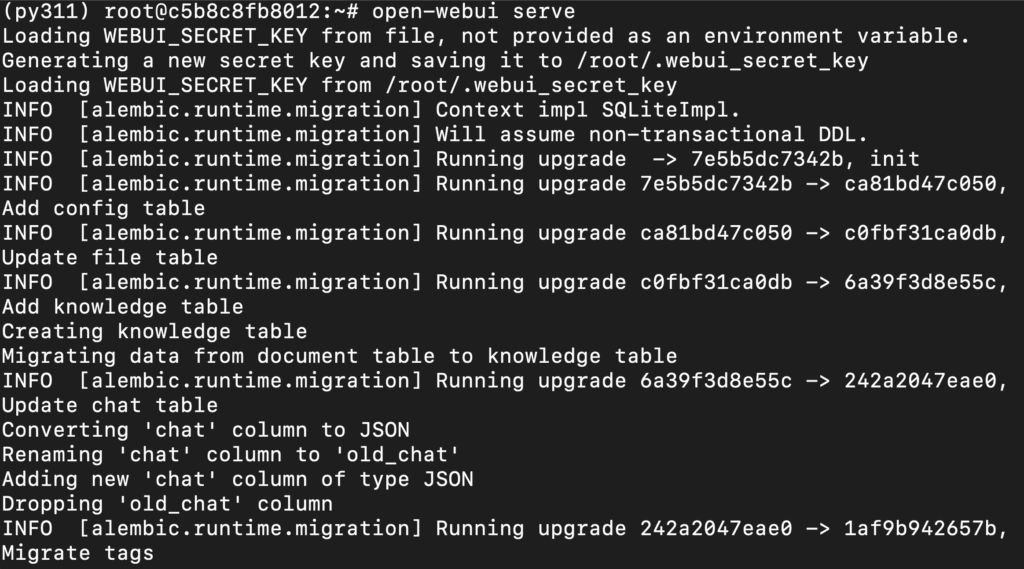Click the "Update file table" line
This screenshot has width=1024, height=569.
pyautogui.click(x=109, y=258)
